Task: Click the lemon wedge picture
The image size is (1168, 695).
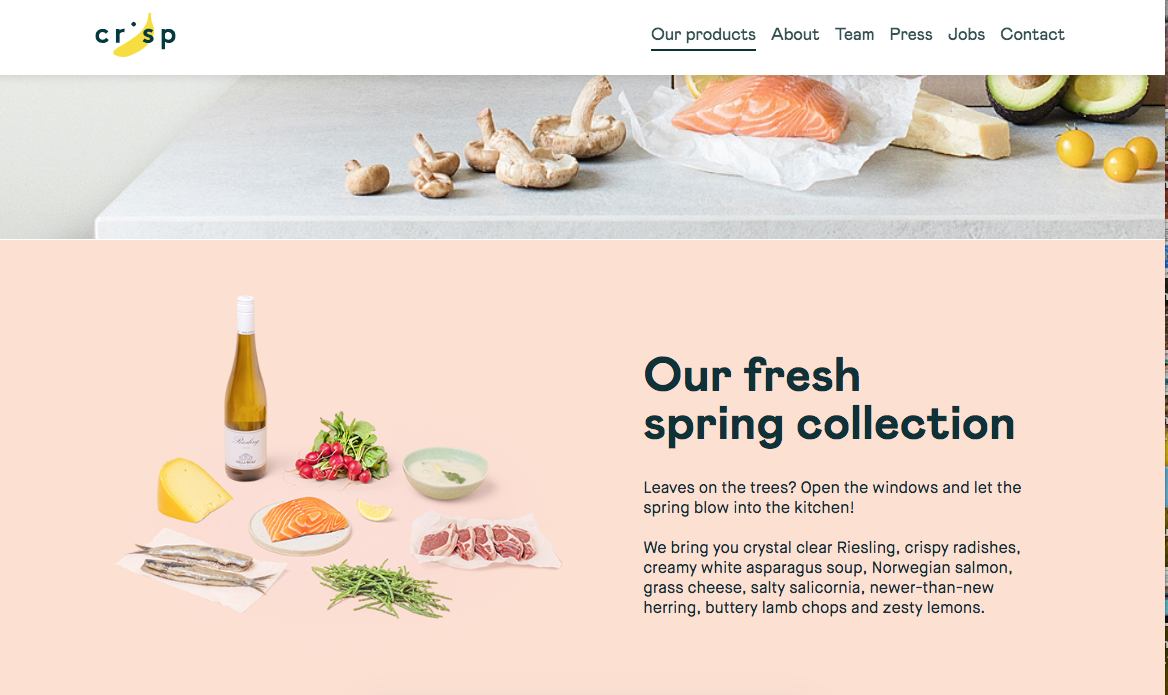Action: (374, 510)
